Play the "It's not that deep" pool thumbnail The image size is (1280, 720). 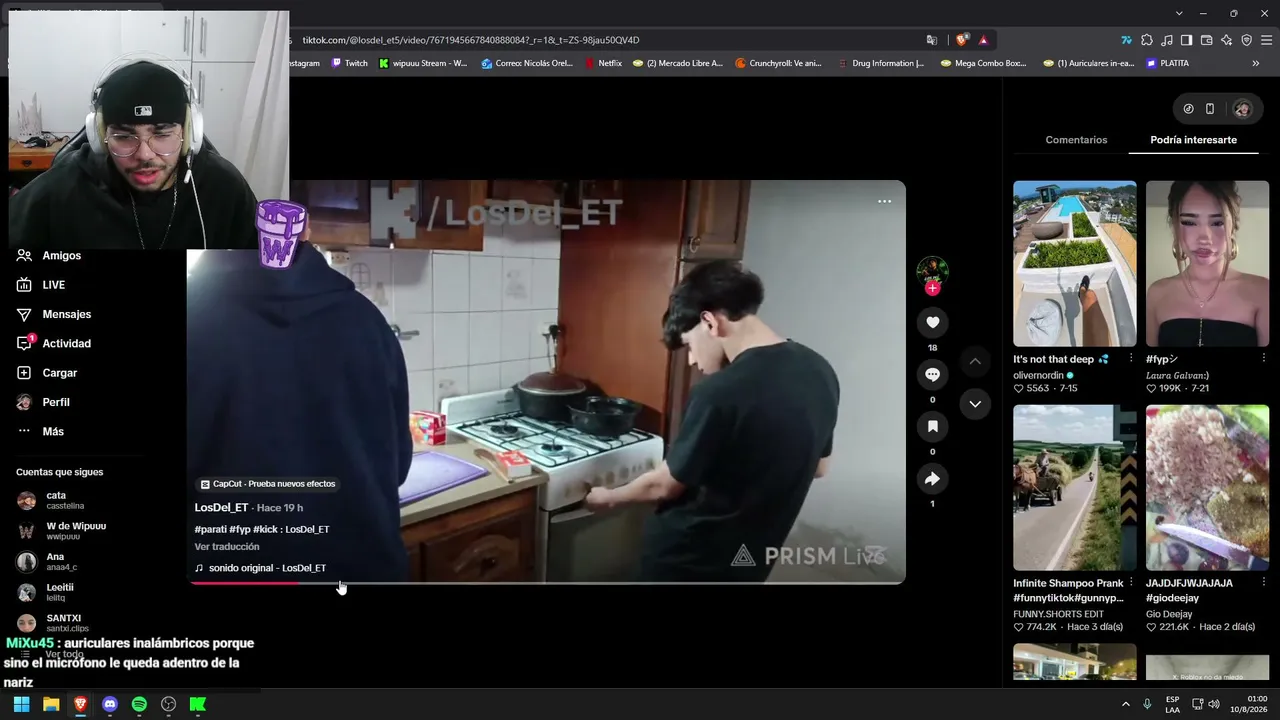(x=1075, y=264)
